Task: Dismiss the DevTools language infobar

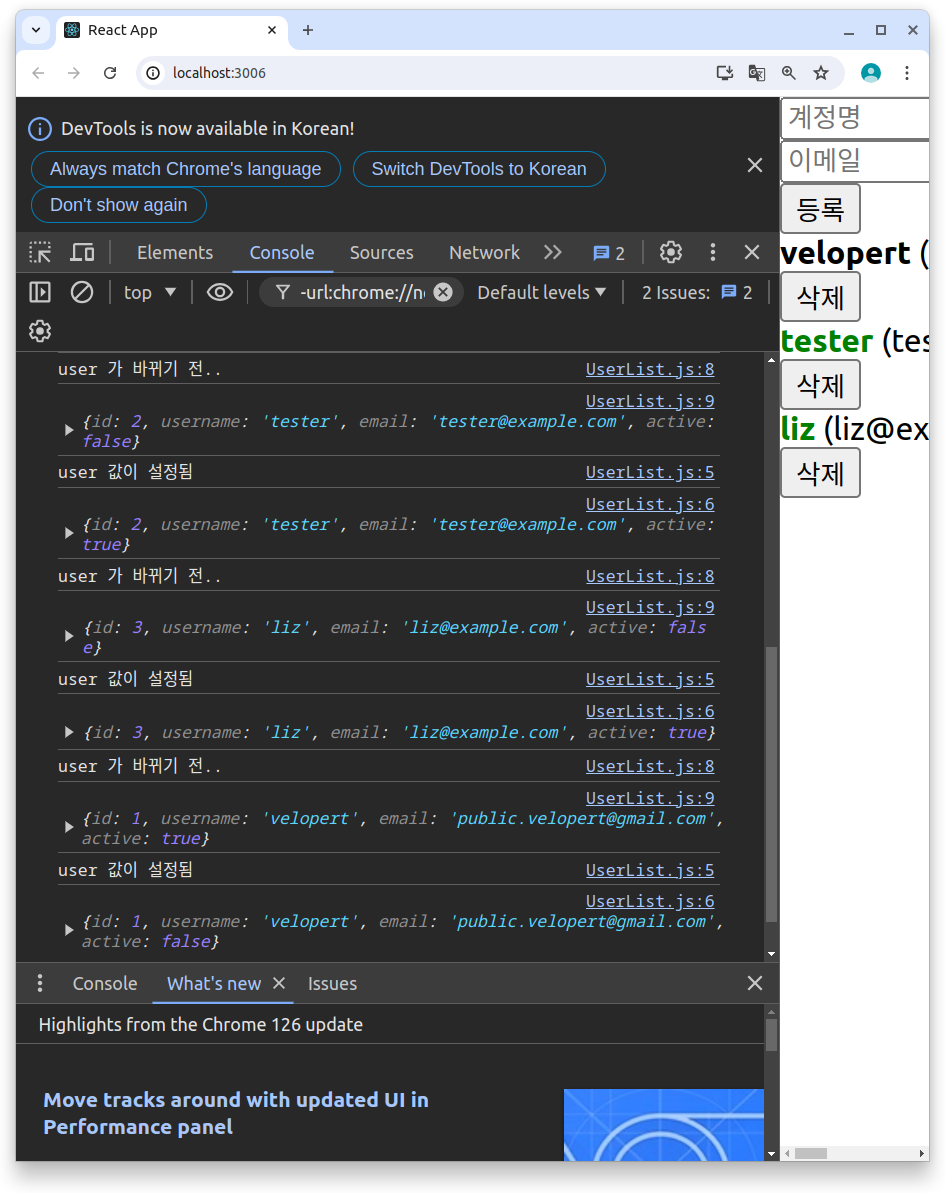Action: click(x=755, y=165)
